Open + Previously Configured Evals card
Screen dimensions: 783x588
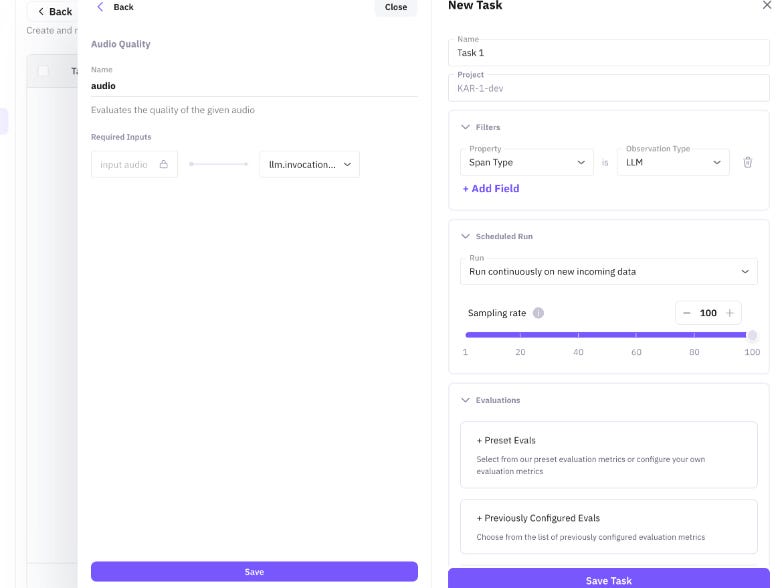click(609, 527)
